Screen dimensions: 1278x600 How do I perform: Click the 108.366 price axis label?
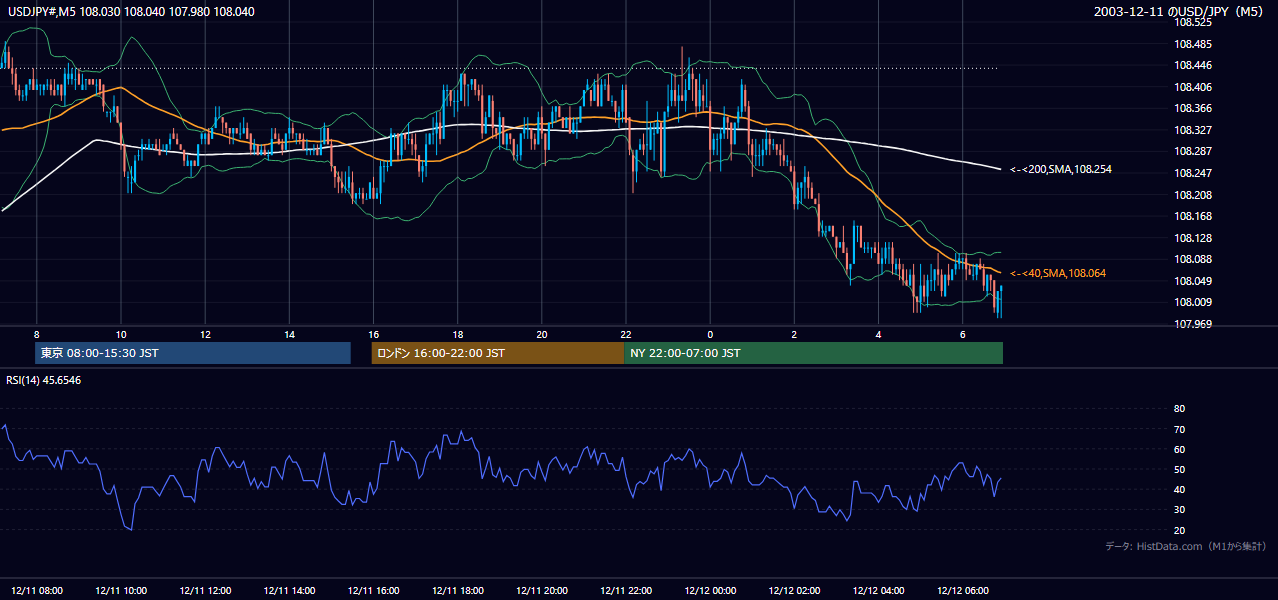click(1191, 108)
